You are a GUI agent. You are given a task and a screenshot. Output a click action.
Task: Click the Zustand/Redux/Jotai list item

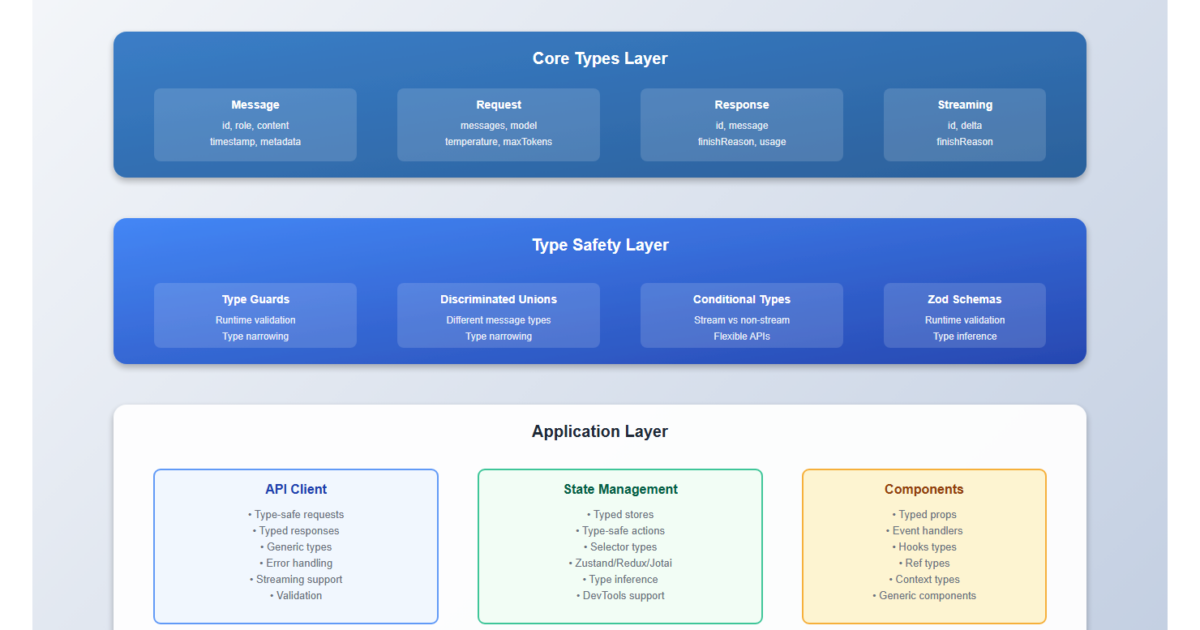(620, 563)
